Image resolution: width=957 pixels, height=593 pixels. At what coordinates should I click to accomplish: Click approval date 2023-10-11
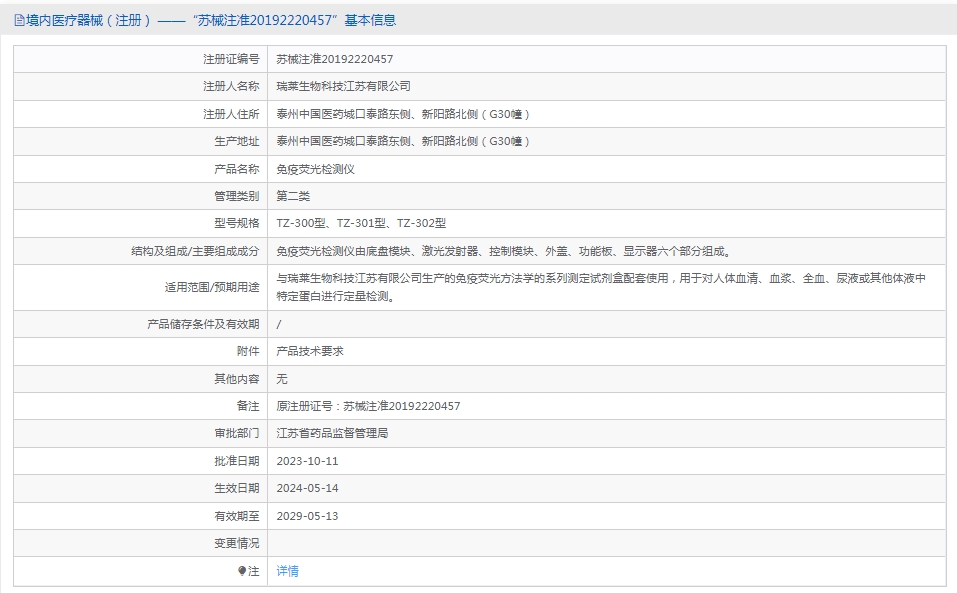point(307,461)
